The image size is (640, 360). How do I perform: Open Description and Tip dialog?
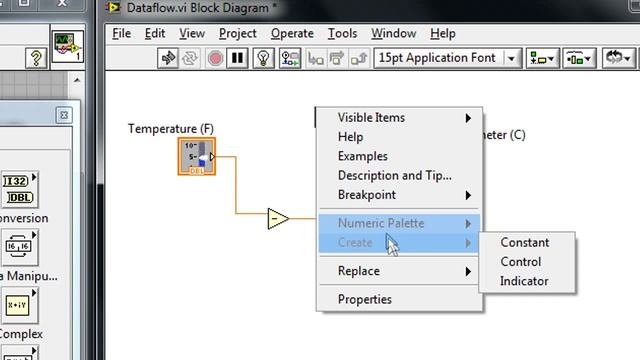click(399, 176)
